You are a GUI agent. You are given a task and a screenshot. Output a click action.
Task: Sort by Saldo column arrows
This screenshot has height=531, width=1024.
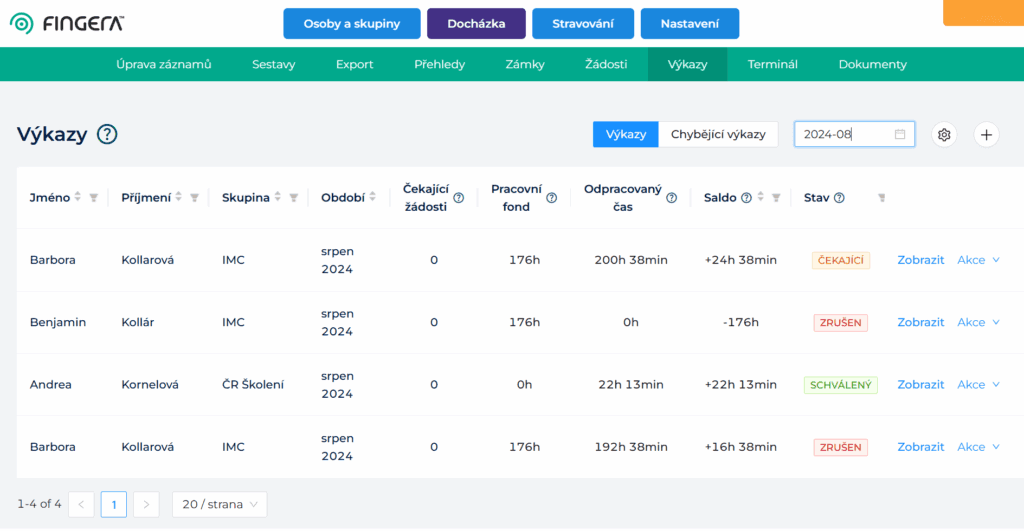tap(760, 197)
